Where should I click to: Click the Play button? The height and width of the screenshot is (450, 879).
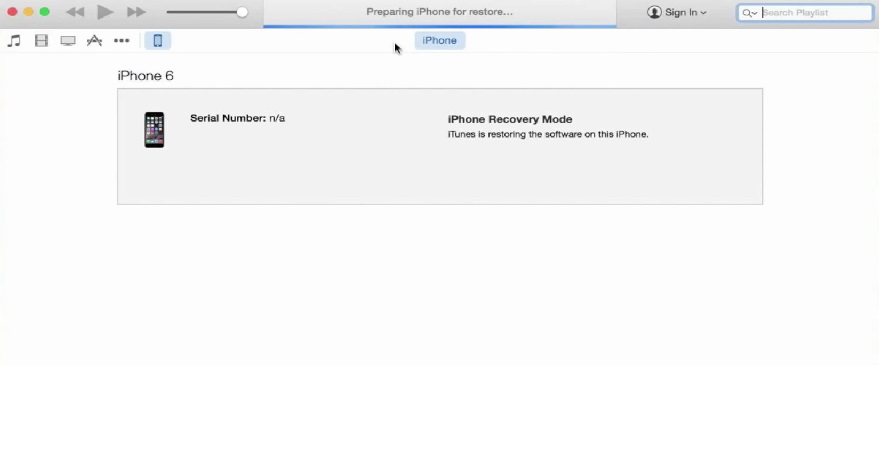tap(105, 12)
